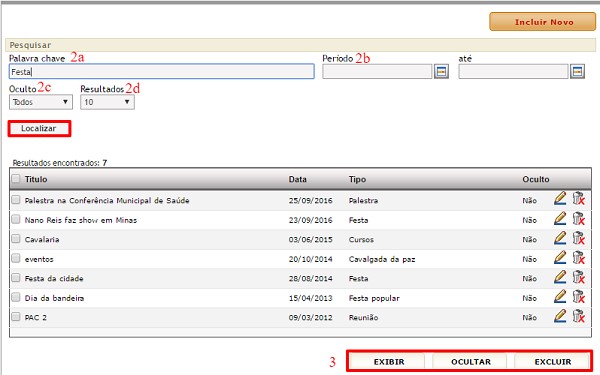This screenshot has height=375, width=600.
Task: Toggle select-all checkbox in Titulo header
Action: pyautogui.click(x=16, y=179)
